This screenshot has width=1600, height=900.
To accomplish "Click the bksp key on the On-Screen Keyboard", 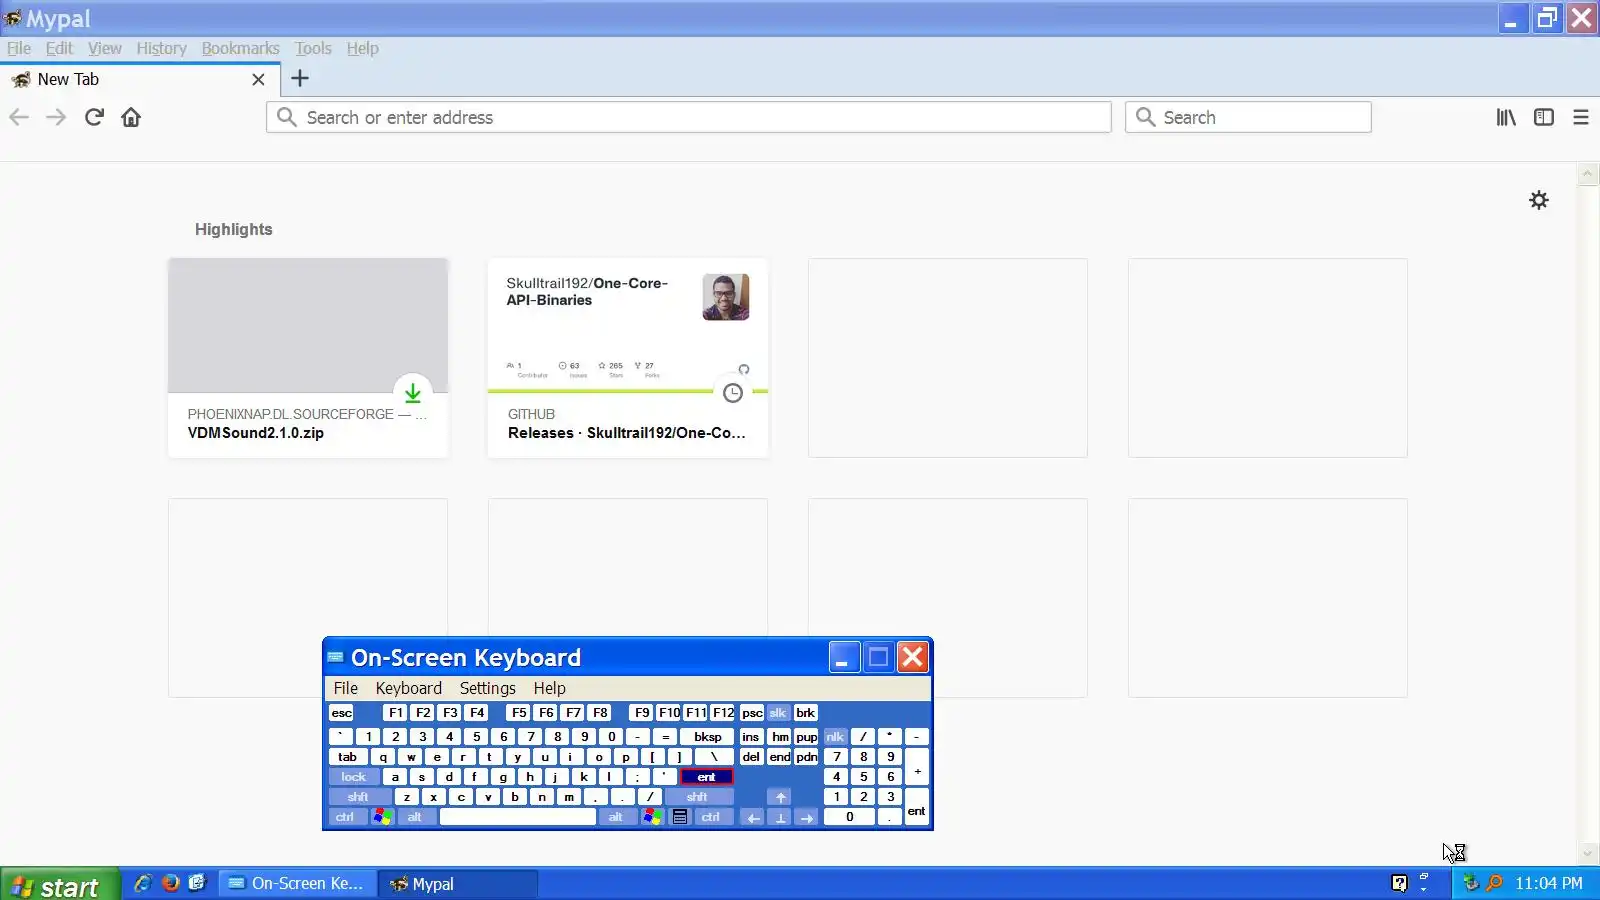I will 707,737.
